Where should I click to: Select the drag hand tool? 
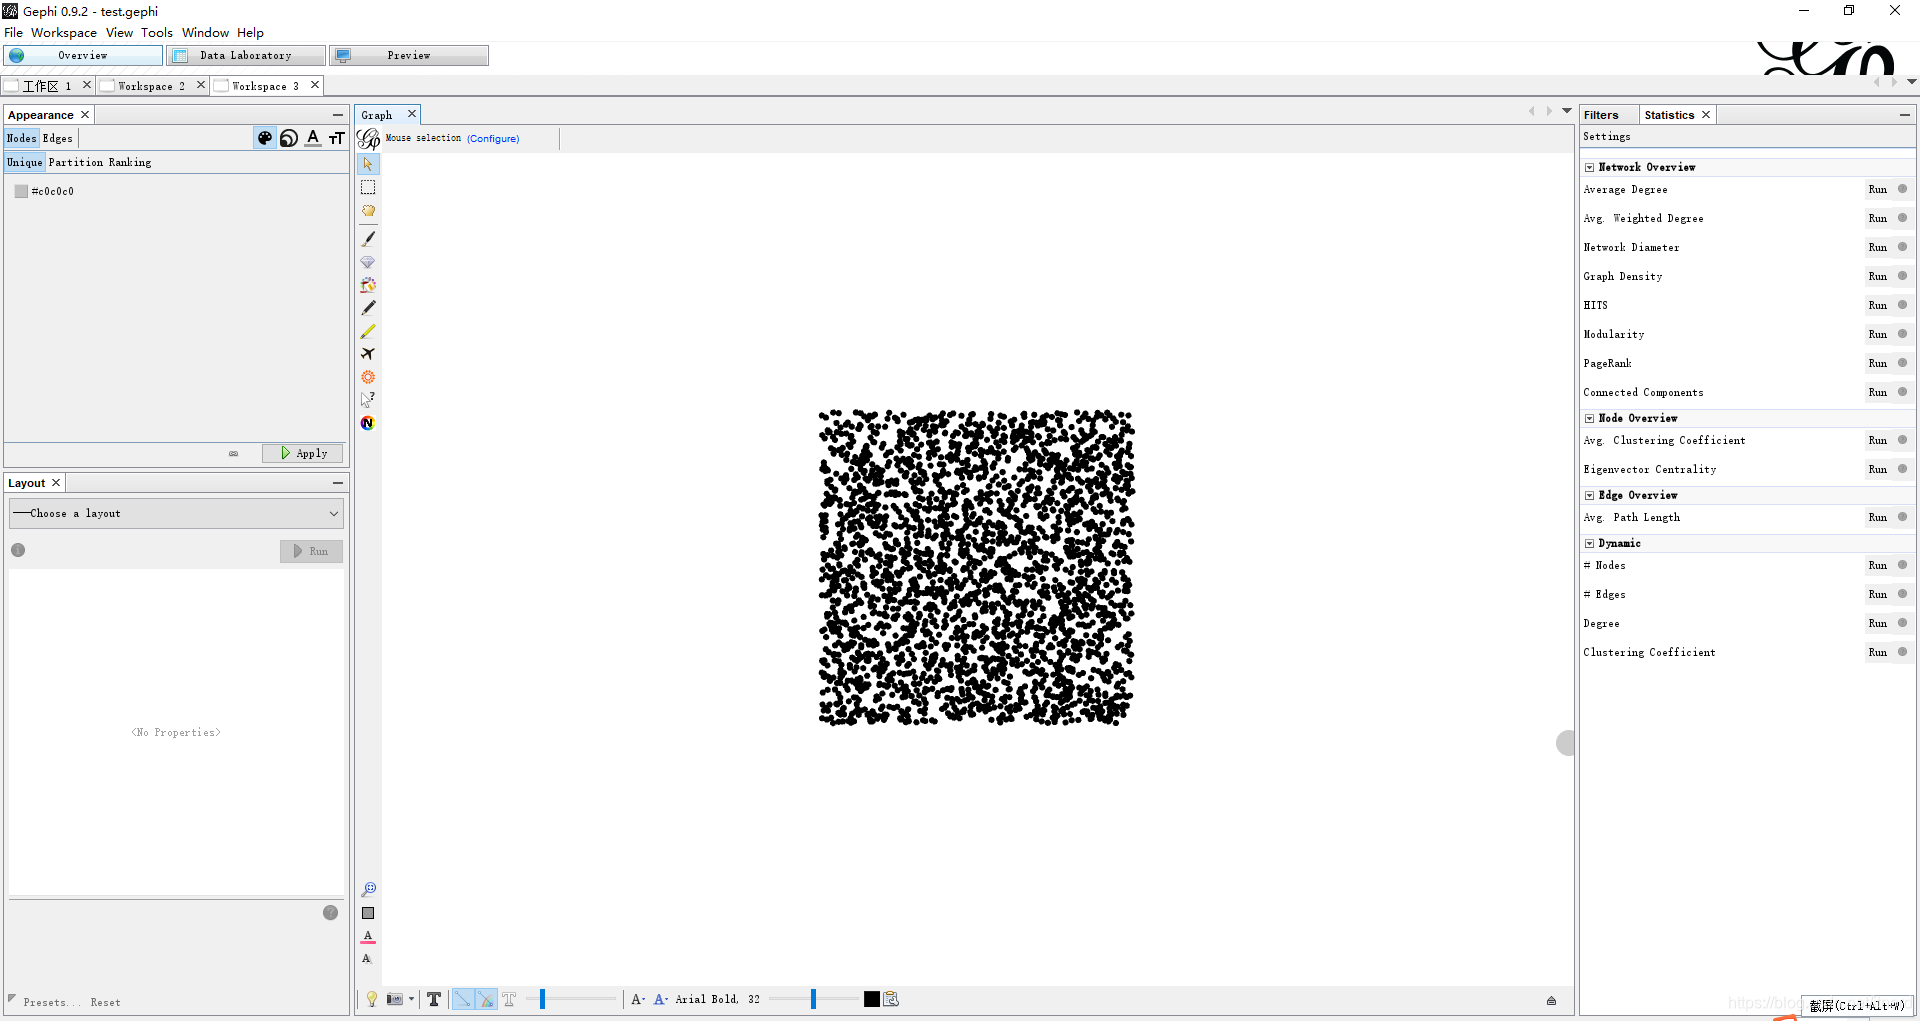[368, 211]
